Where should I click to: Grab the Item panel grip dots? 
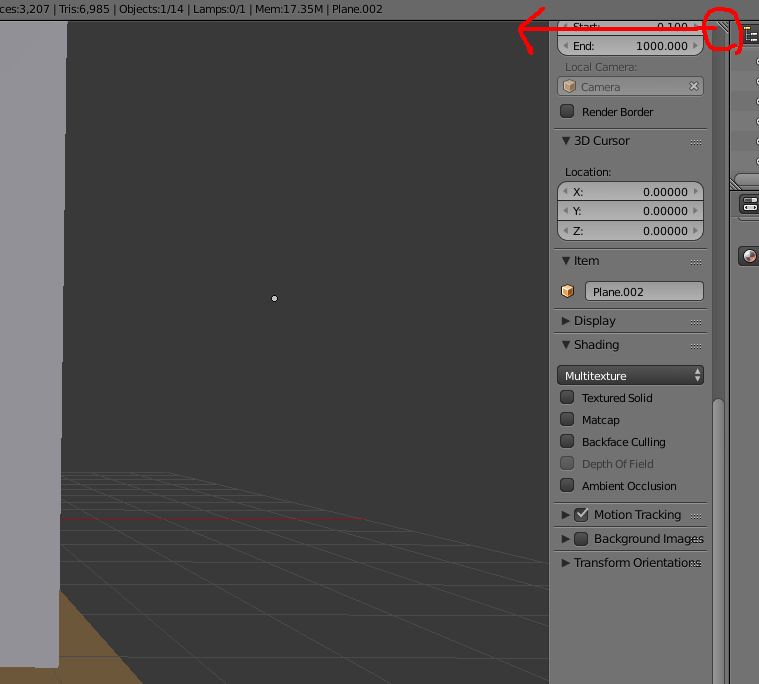pos(696,262)
